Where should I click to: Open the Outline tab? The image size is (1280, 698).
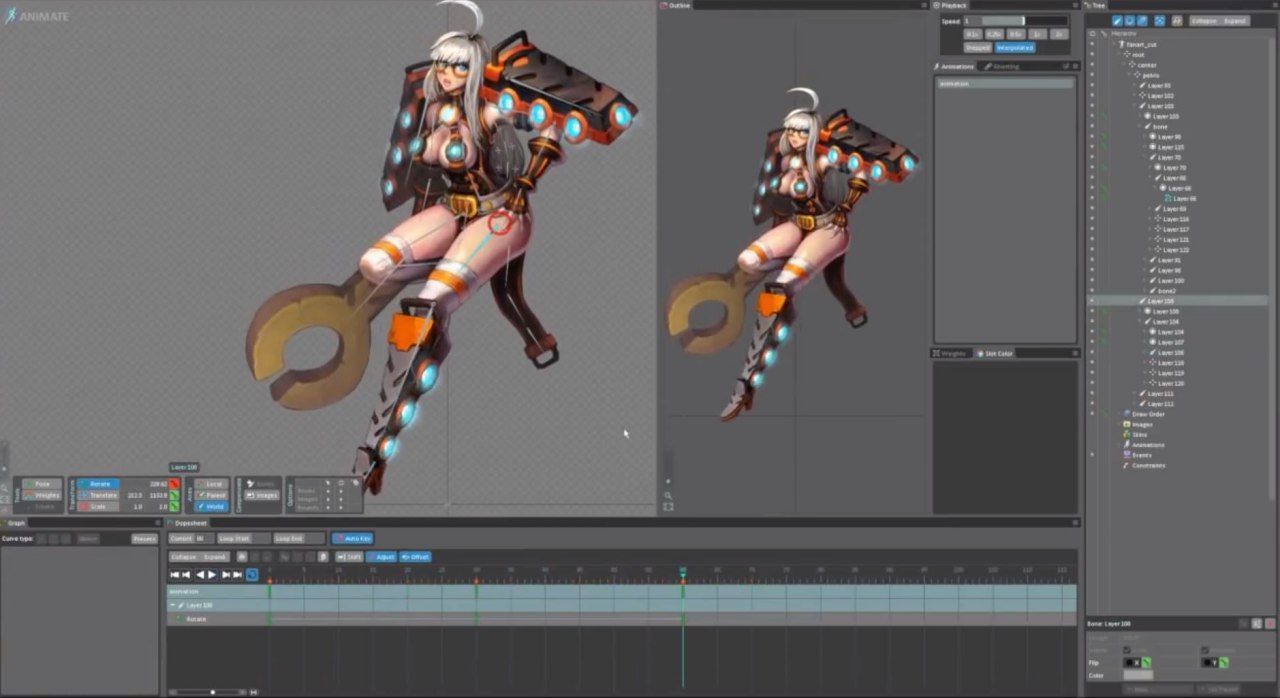tap(676, 5)
